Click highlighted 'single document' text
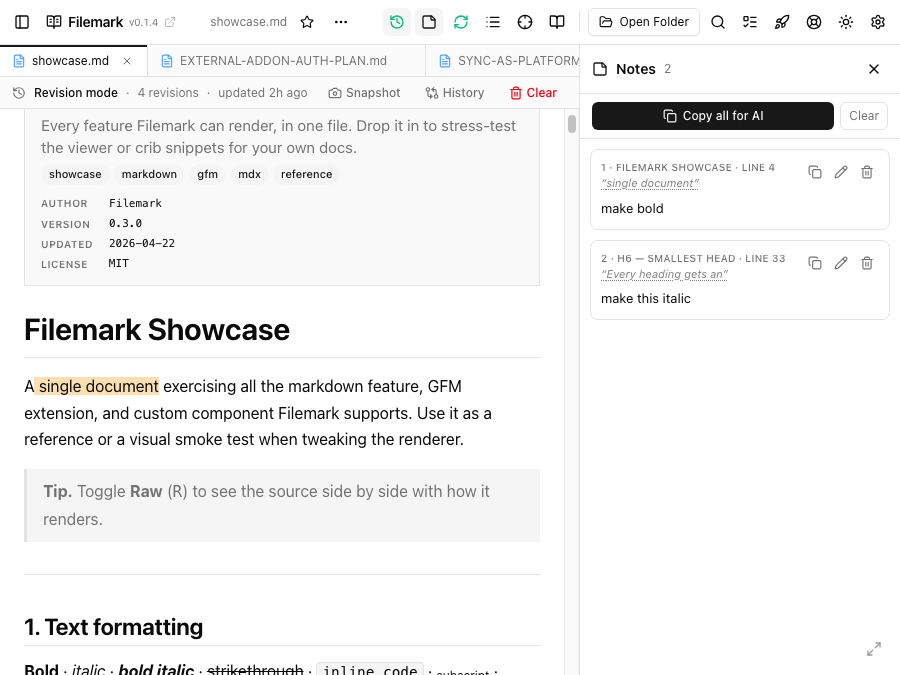This screenshot has height=675, width=900. click(97, 386)
